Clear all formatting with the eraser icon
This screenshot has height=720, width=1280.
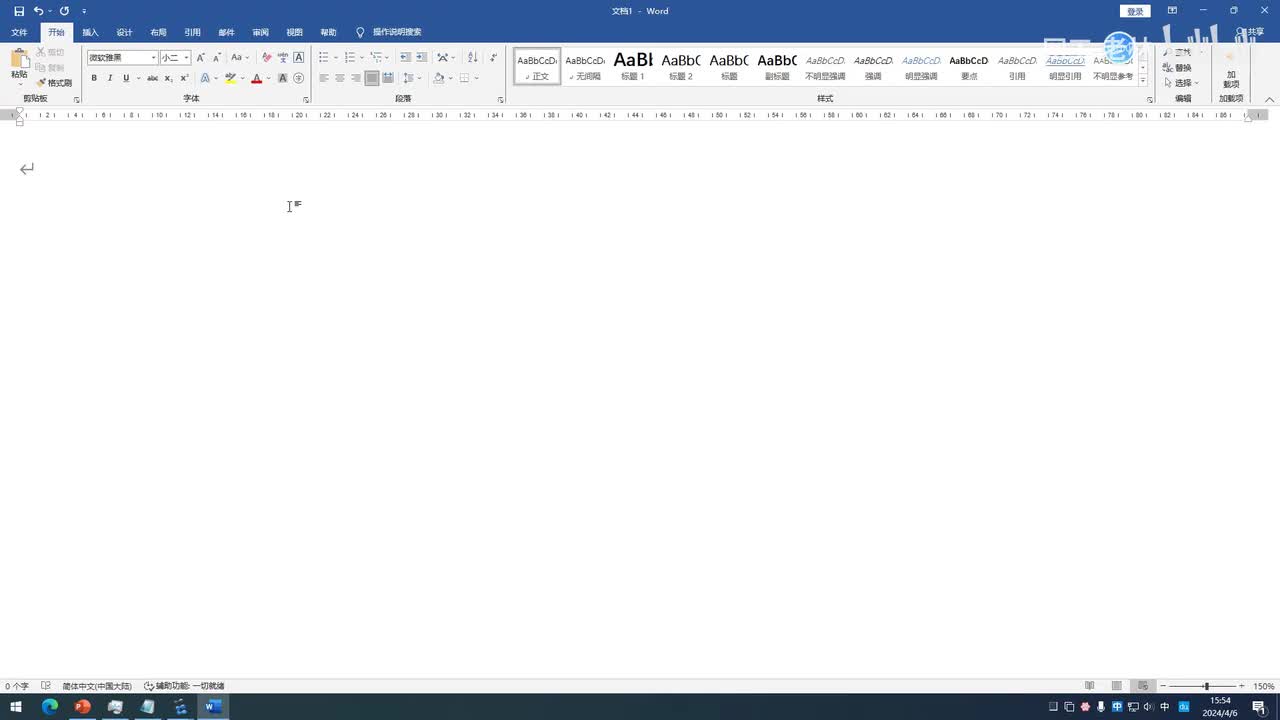(x=266, y=58)
